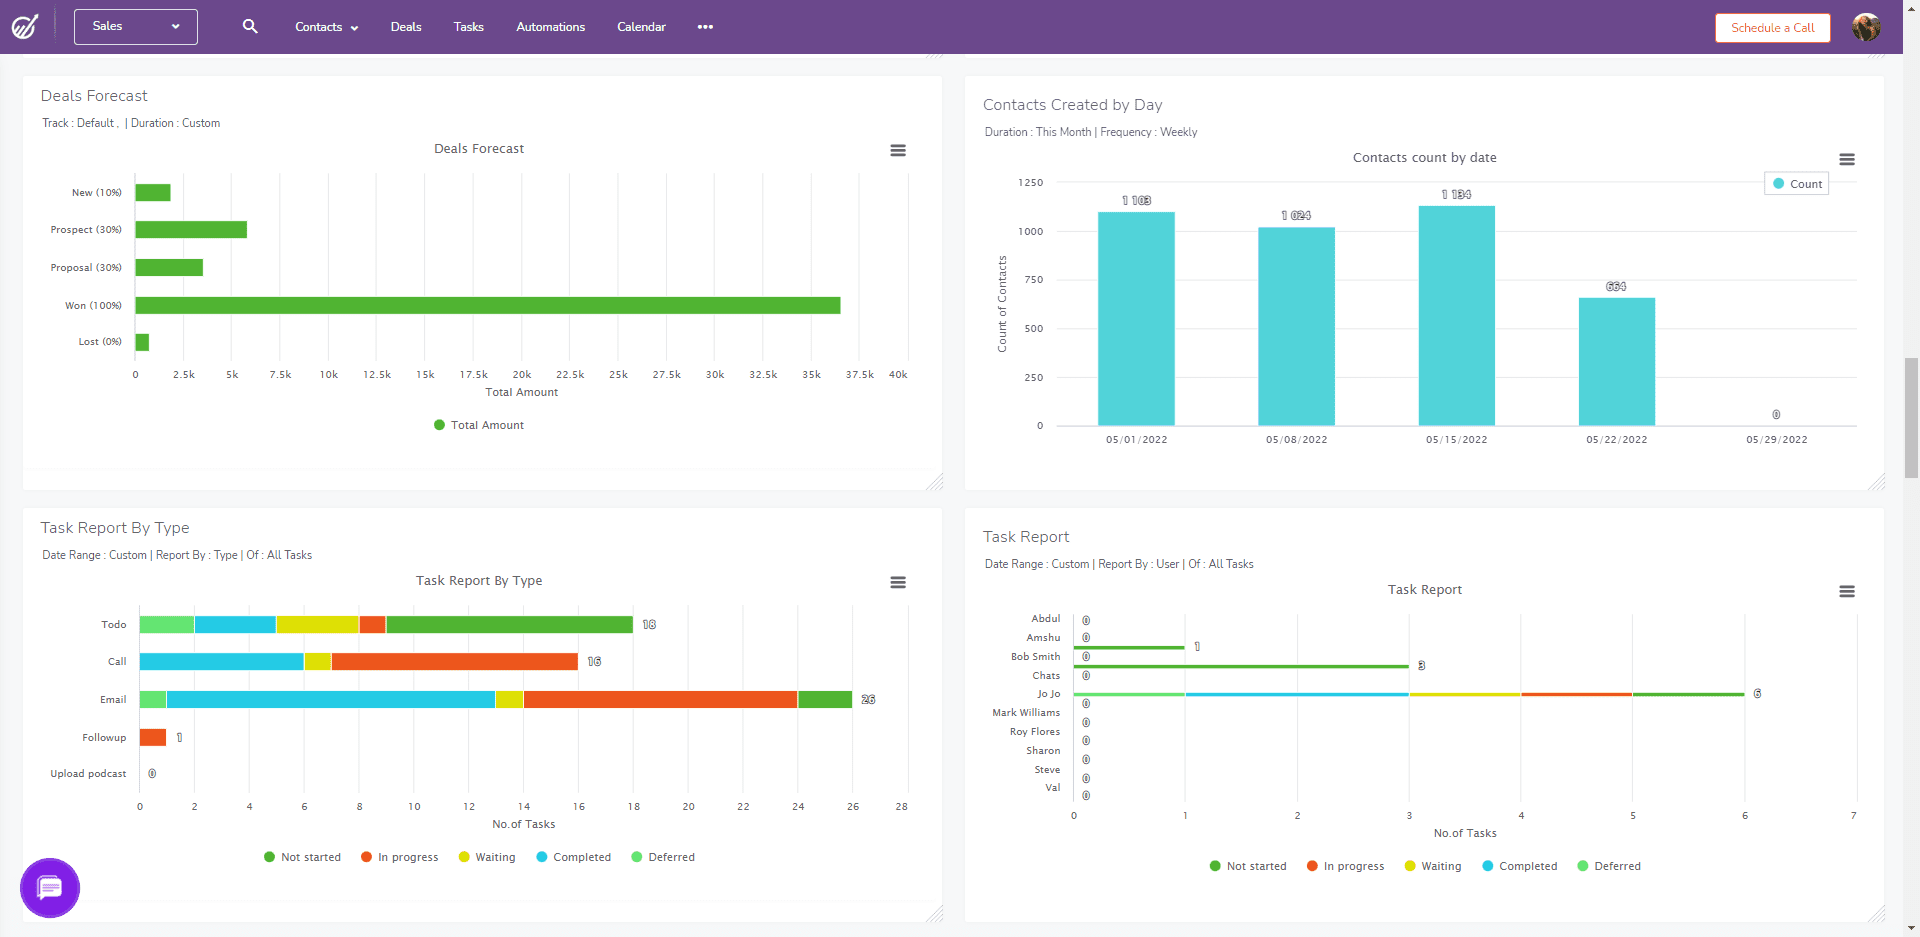
Task: Expand the Contacts menu dropdown
Action: 326,27
